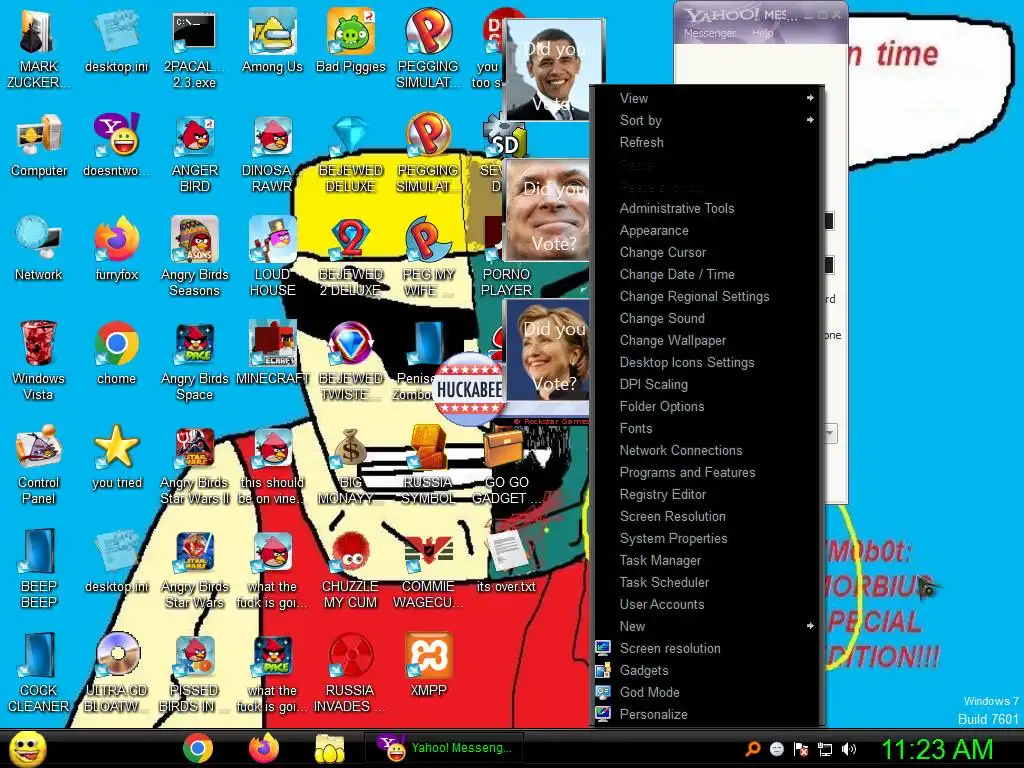The image size is (1024, 768).
Task: Click the HUCKABEE campaign button badge
Action: [469, 389]
